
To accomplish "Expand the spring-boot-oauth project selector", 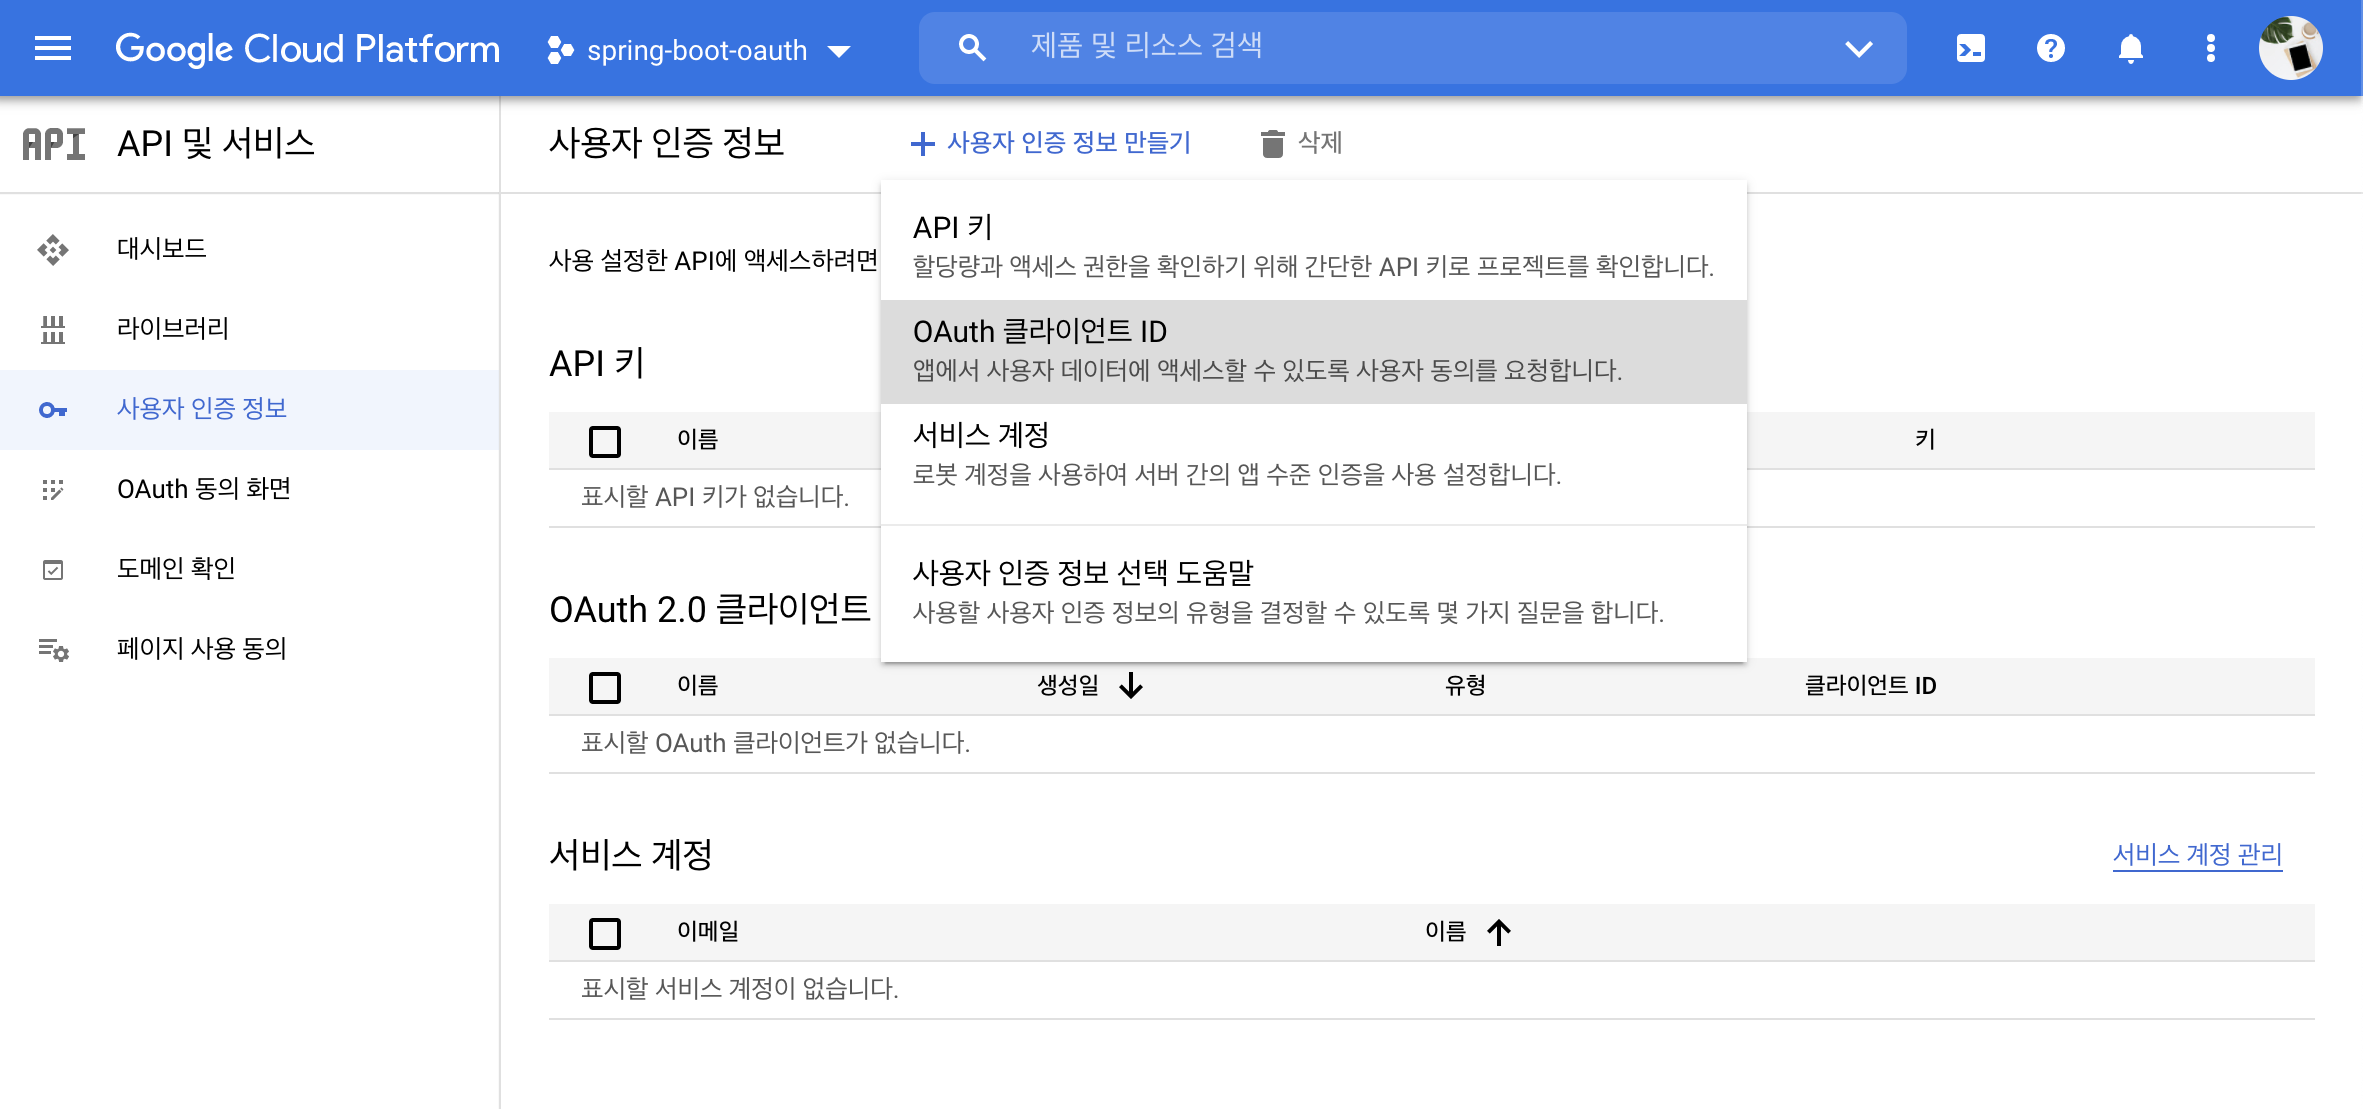I will click(700, 50).
